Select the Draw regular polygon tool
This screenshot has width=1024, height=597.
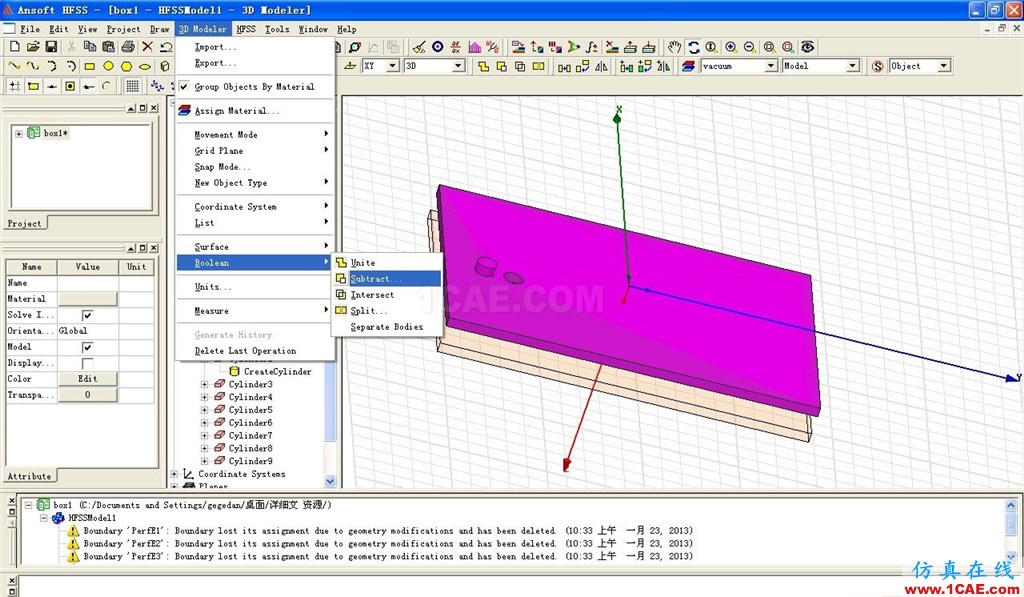pos(127,66)
